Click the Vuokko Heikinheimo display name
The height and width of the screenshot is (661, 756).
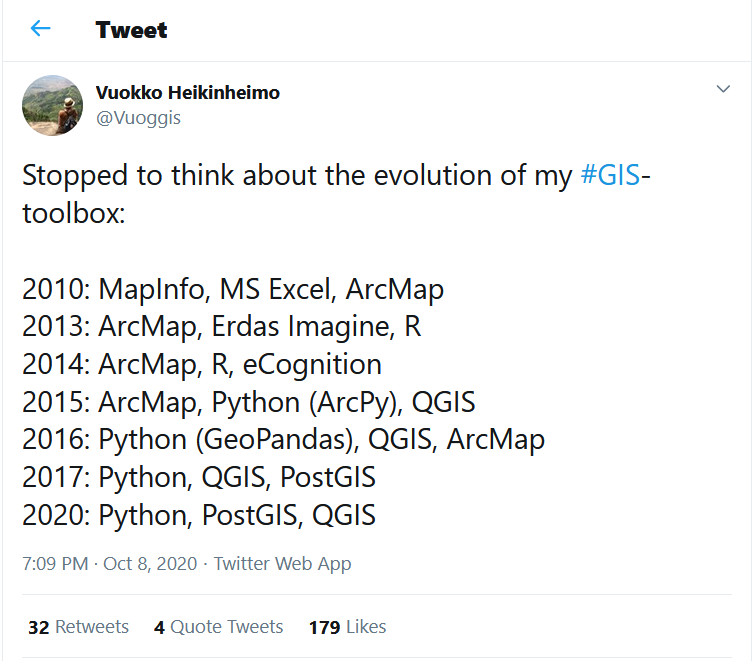[188, 93]
